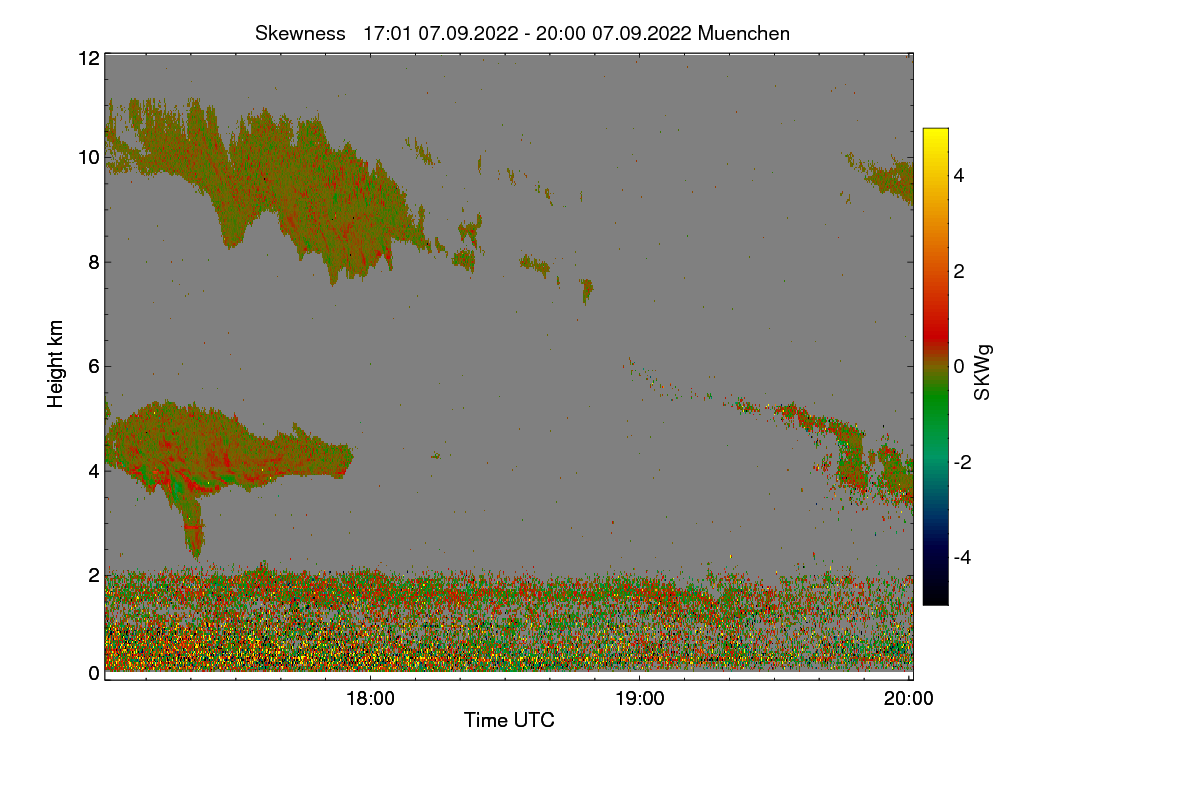The height and width of the screenshot is (800, 1200).
Task: Click the 18:00 time axis label
Action: point(370,699)
